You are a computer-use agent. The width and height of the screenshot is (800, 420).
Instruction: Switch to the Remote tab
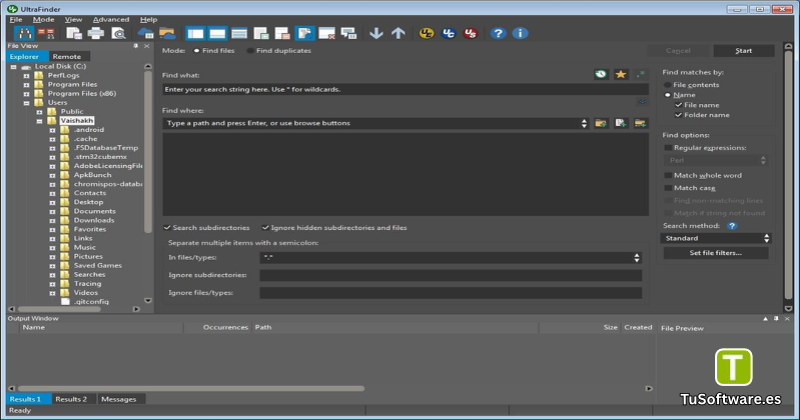pyautogui.click(x=67, y=57)
